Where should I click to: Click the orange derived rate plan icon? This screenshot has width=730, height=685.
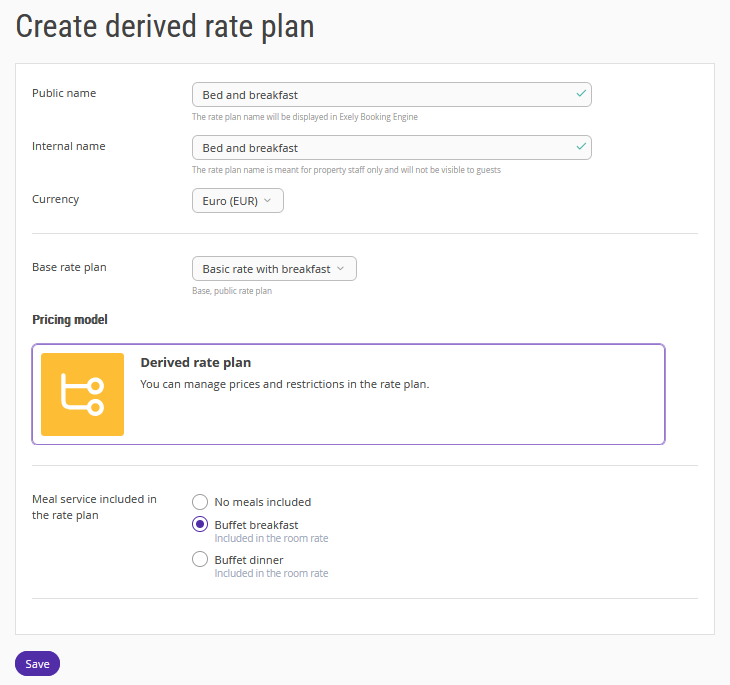point(82,394)
